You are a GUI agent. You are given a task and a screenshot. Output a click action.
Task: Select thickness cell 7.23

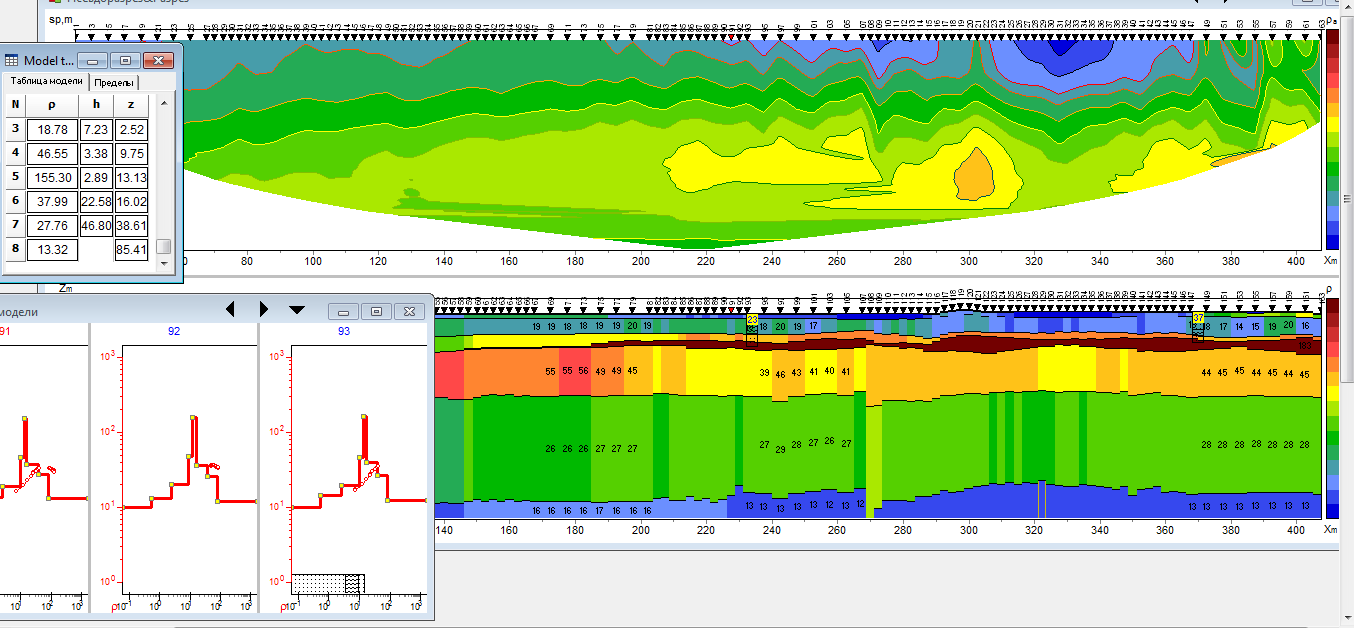pyautogui.click(x=96, y=130)
